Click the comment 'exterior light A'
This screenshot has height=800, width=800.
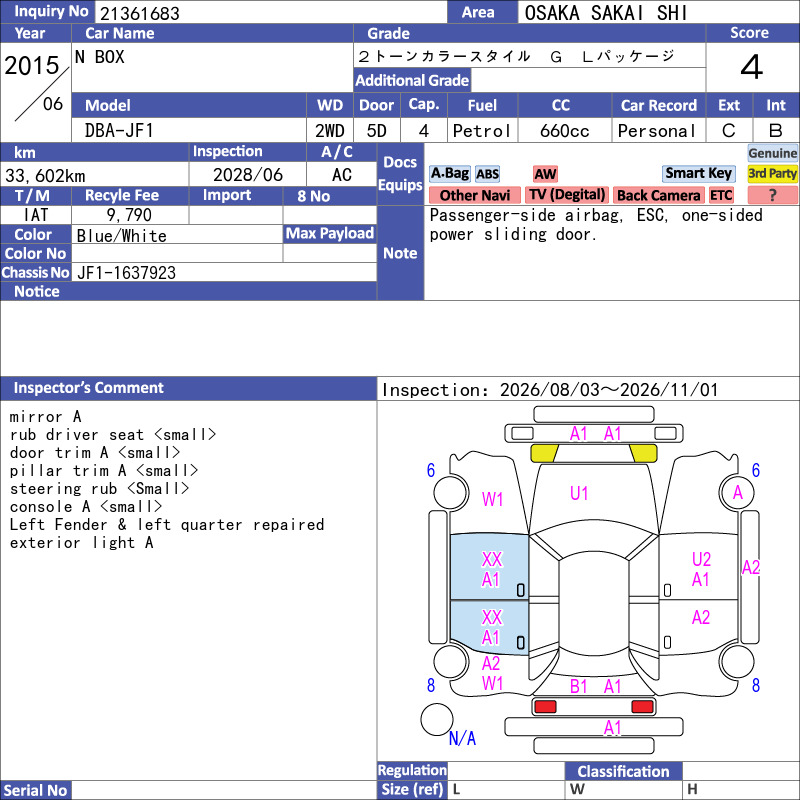tap(81, 542)
